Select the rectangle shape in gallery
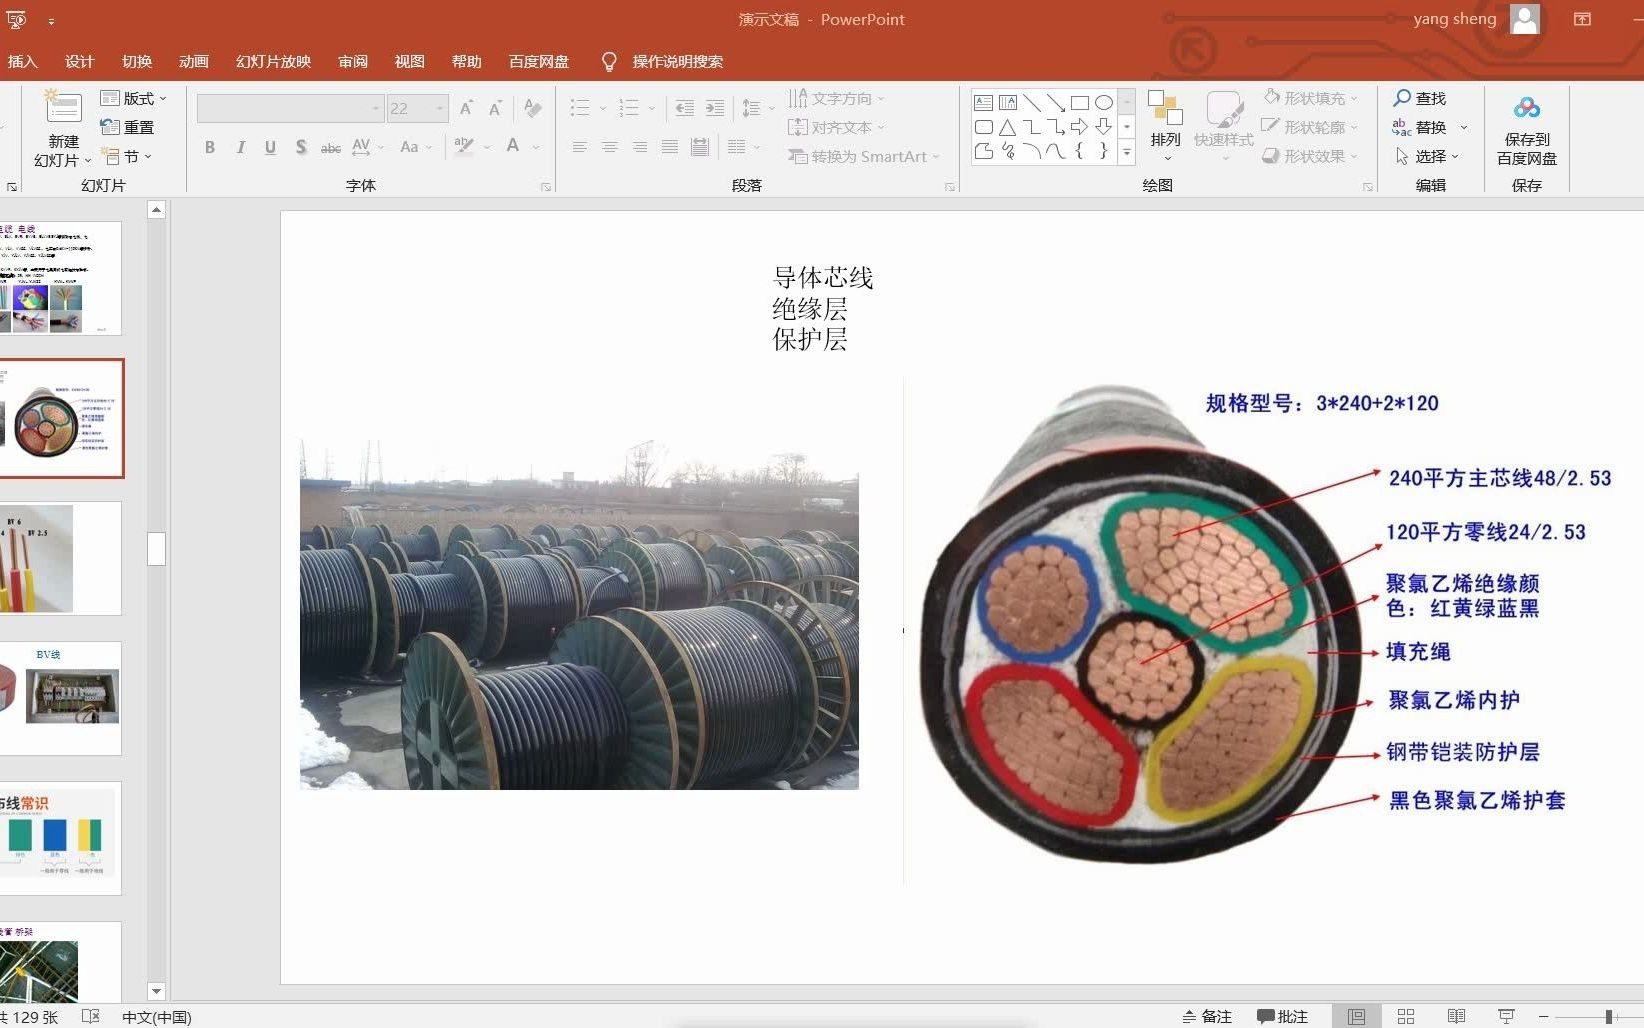Viewport: 1644px width, 1028px height. click(x=1080, y=103)
